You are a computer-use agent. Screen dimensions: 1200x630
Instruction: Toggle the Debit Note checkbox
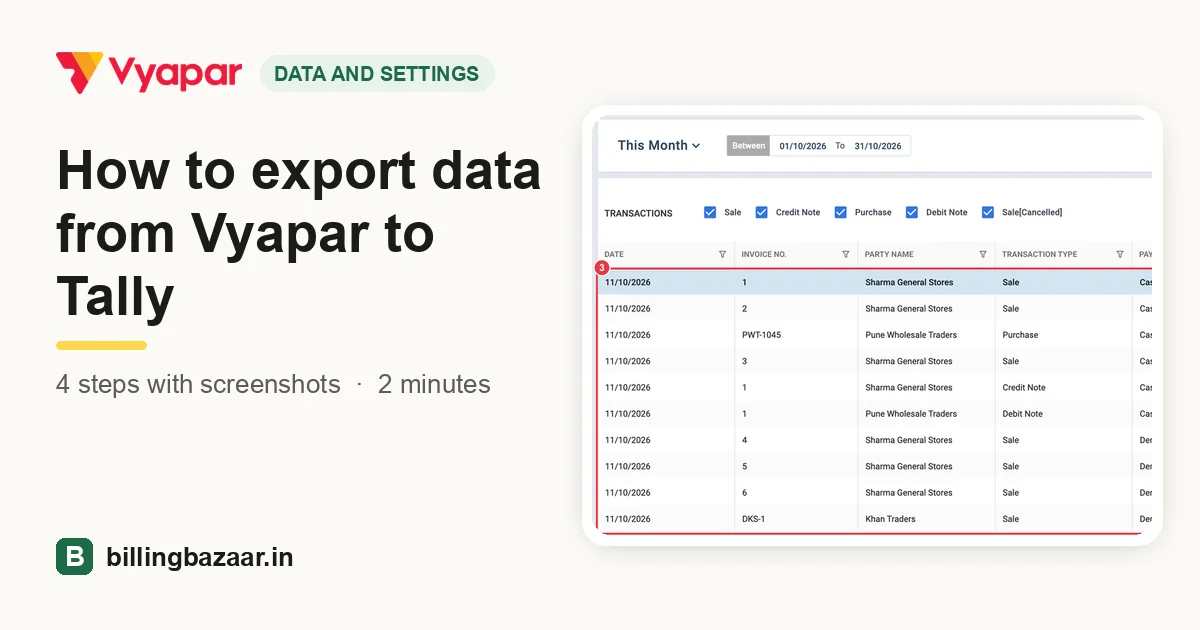(912, 212)
